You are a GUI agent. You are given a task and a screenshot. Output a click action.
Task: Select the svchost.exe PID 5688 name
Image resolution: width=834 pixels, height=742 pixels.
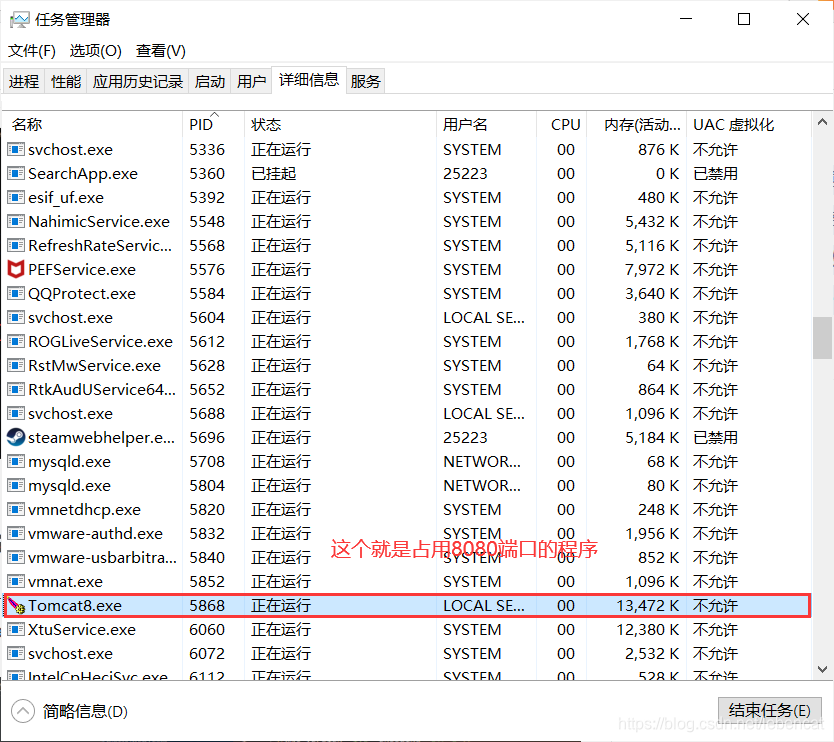pos(70,413)
